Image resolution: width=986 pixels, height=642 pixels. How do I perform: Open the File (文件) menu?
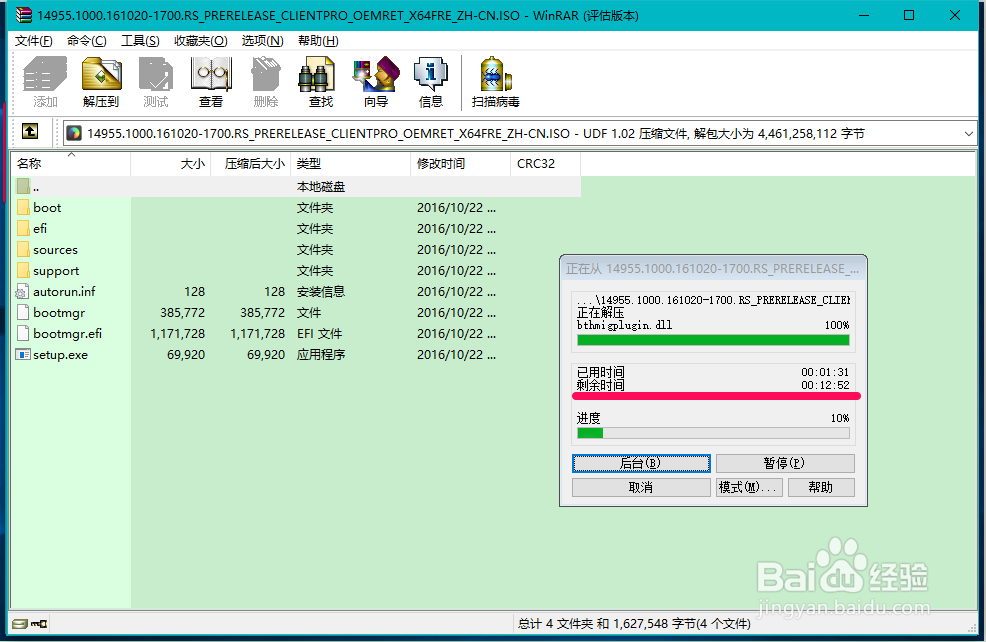33,41
